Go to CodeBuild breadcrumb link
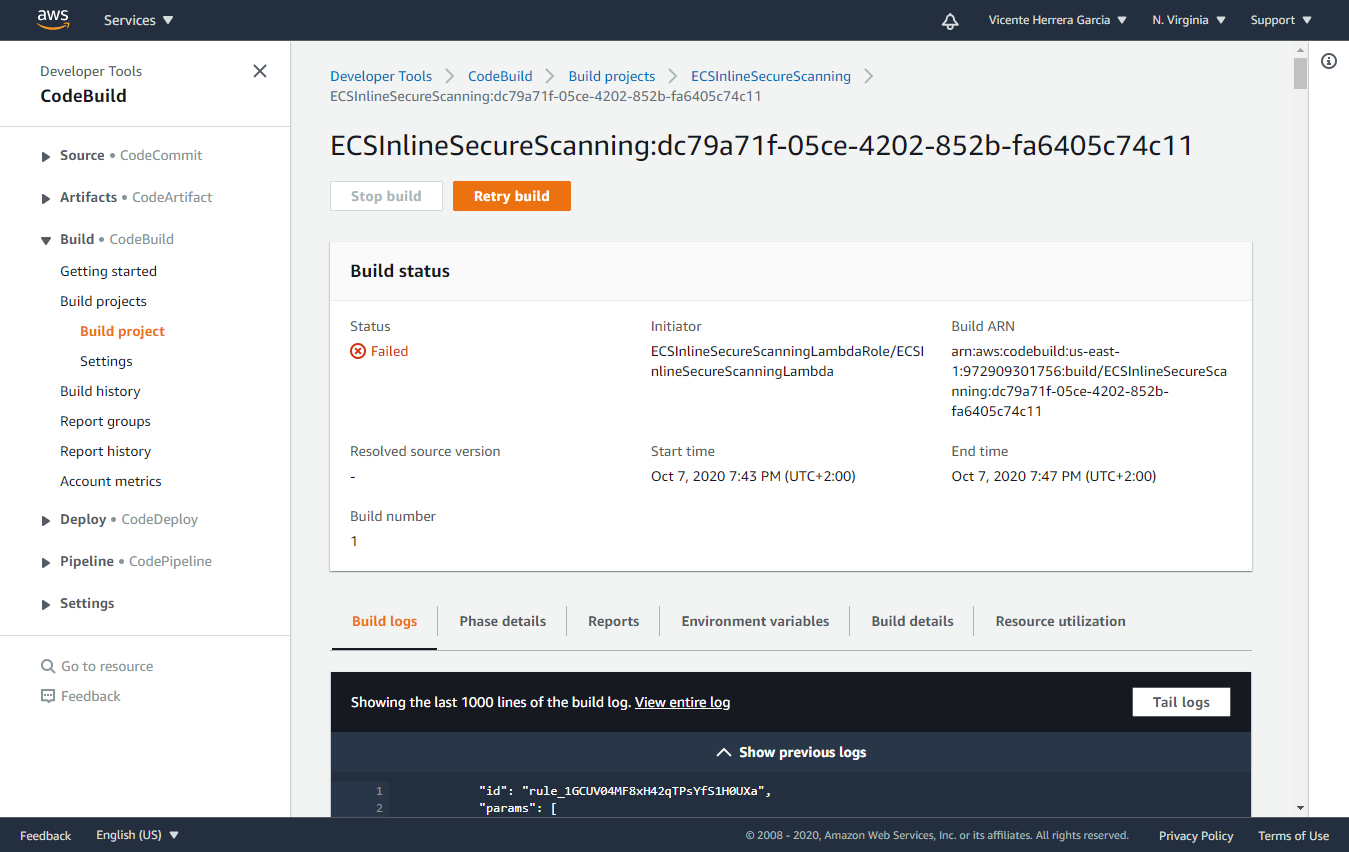This screenshot has width=1349, height=852. click(500, 76)
